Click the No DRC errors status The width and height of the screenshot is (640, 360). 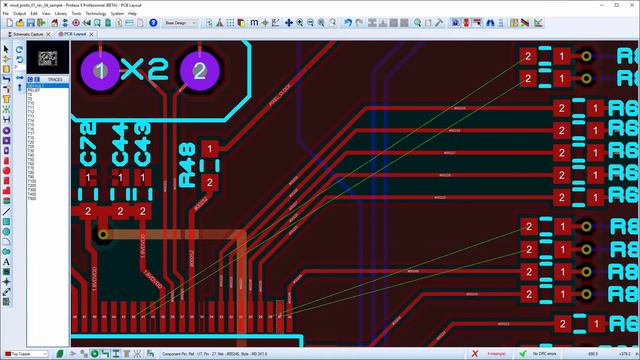point(544,354)
